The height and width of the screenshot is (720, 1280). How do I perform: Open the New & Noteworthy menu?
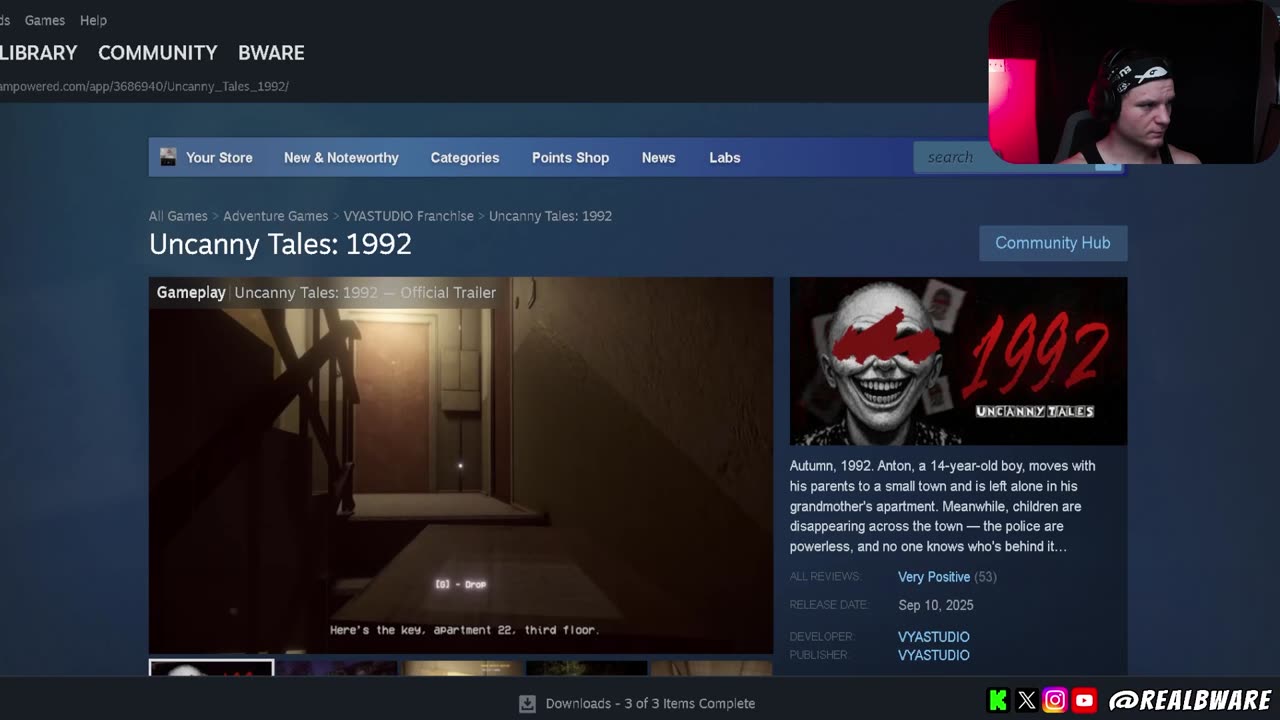pyautogui.click(x=341, y=158)
